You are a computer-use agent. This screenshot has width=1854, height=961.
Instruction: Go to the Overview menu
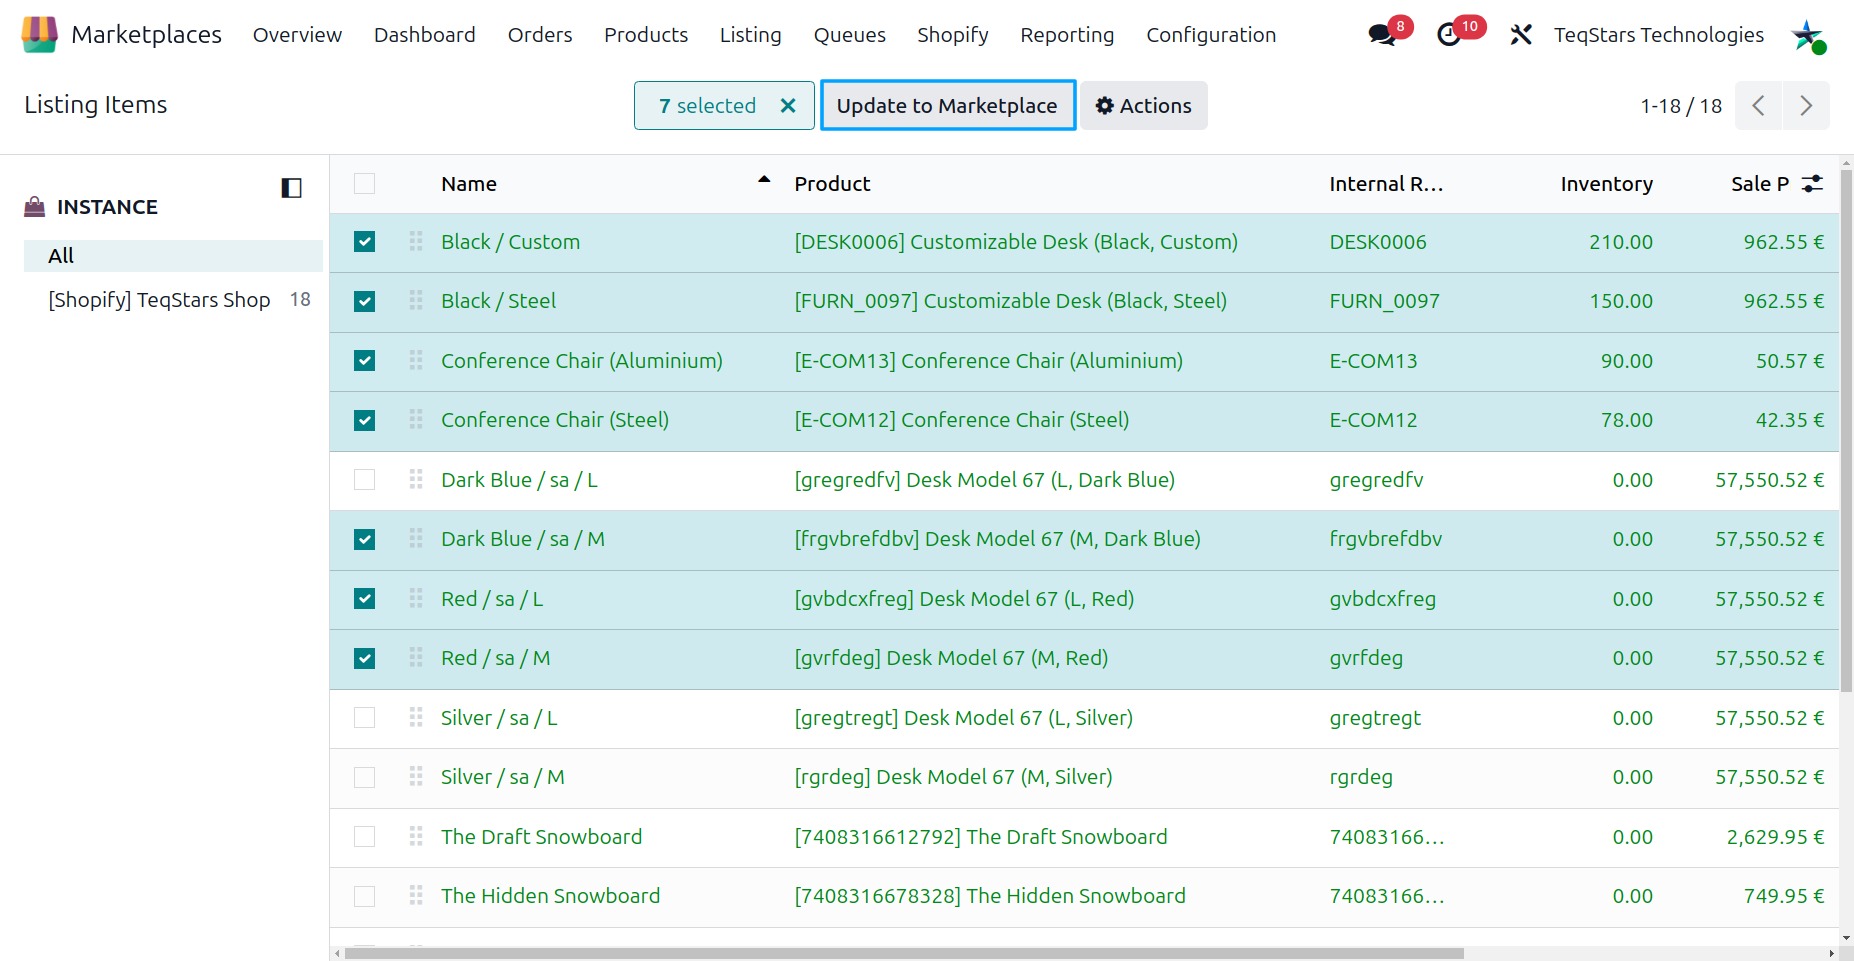point(297,35)
